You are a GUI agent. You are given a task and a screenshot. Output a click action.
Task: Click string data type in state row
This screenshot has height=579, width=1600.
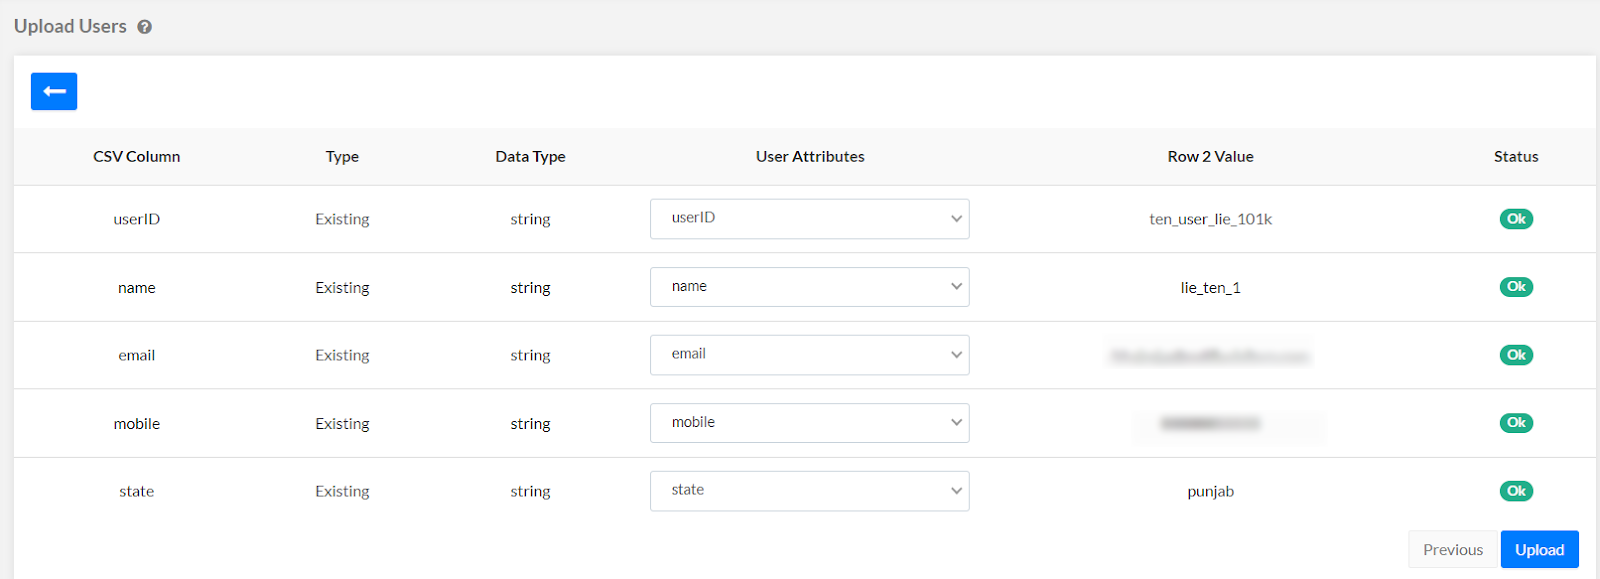pos(530,492)
